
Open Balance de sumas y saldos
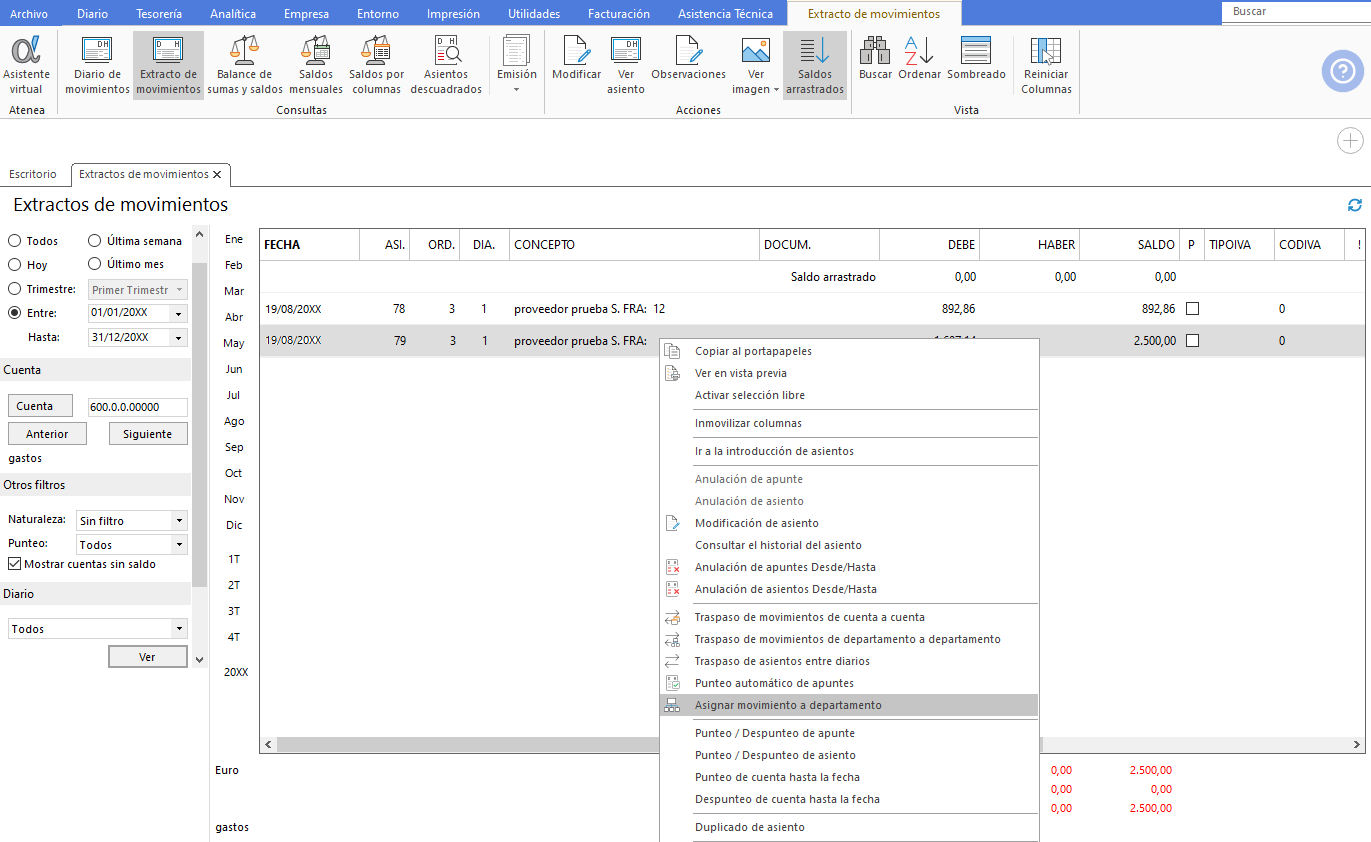click(245, 66)
